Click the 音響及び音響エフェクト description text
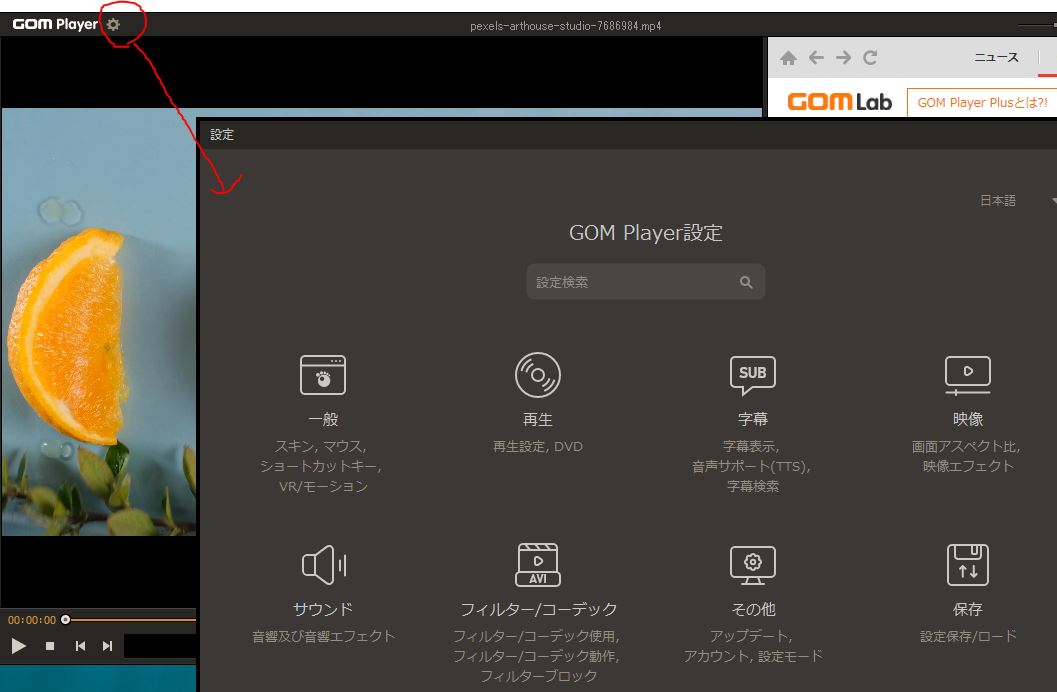 click(x=324, y=636)
